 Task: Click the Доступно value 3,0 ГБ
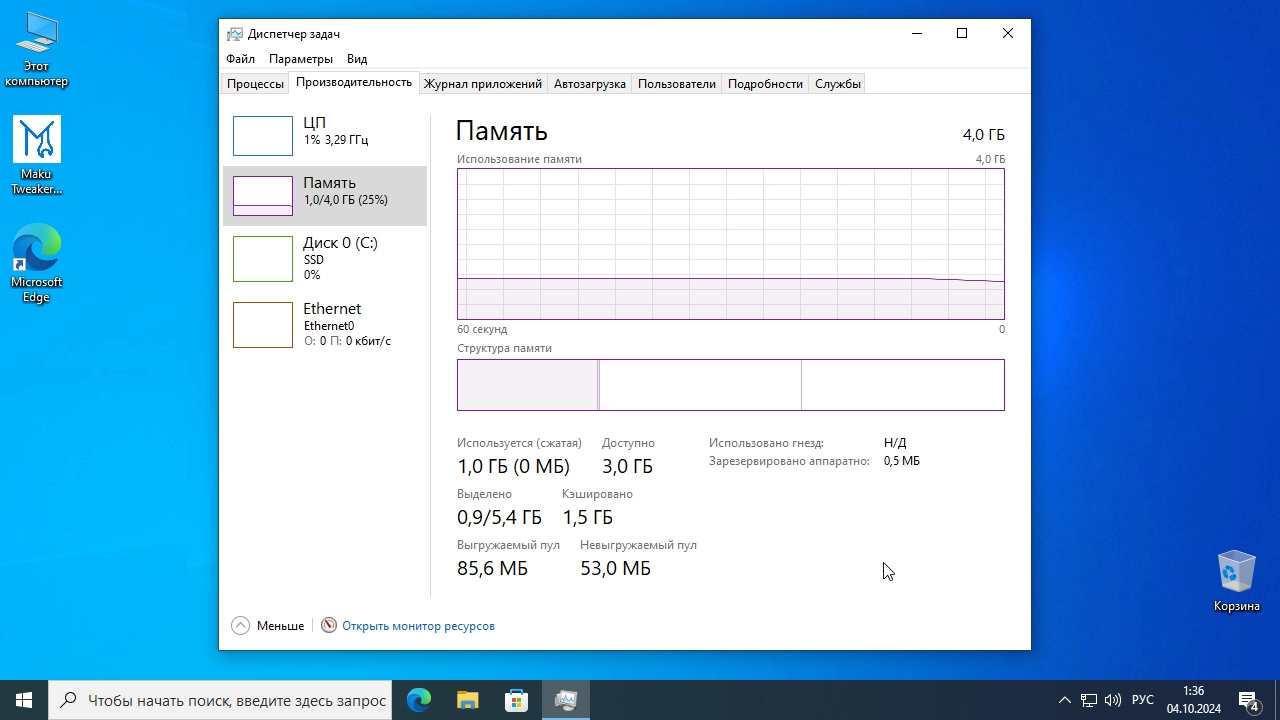pos(627,467)
